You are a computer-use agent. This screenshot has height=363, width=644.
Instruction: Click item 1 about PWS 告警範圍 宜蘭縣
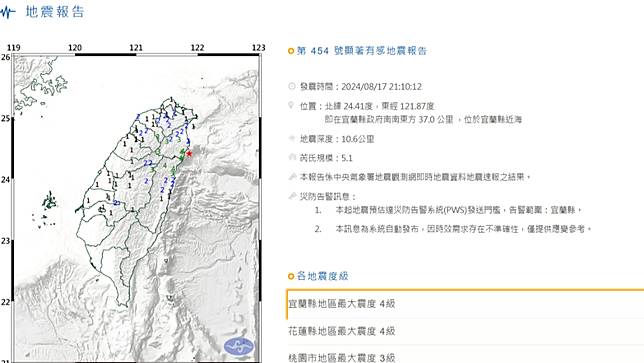click(458, 210)
